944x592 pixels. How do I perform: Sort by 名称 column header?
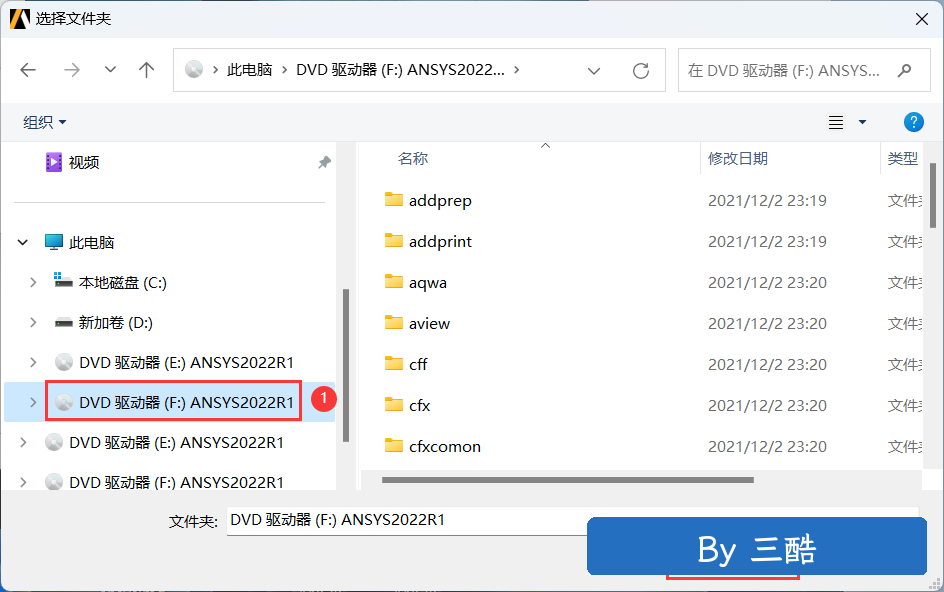click(x=413, y=158)
